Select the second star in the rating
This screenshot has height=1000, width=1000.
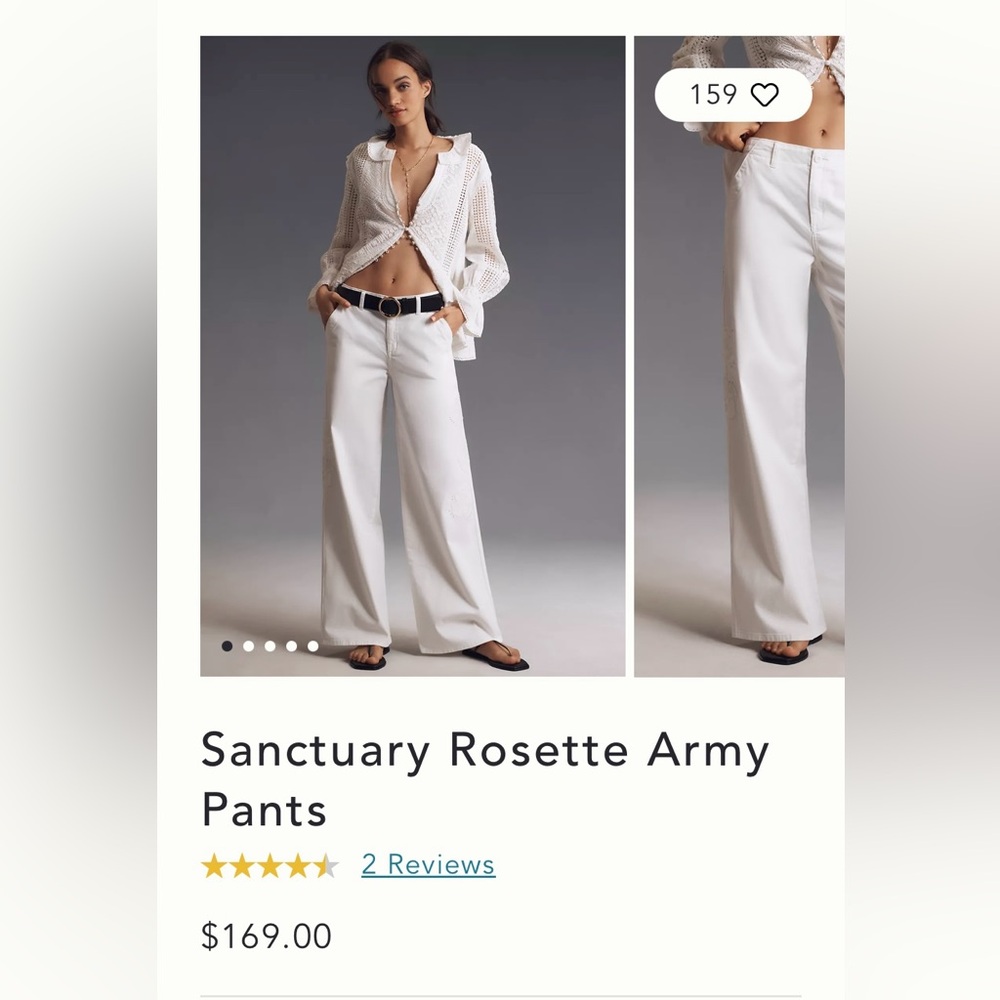tap(243, 864)
